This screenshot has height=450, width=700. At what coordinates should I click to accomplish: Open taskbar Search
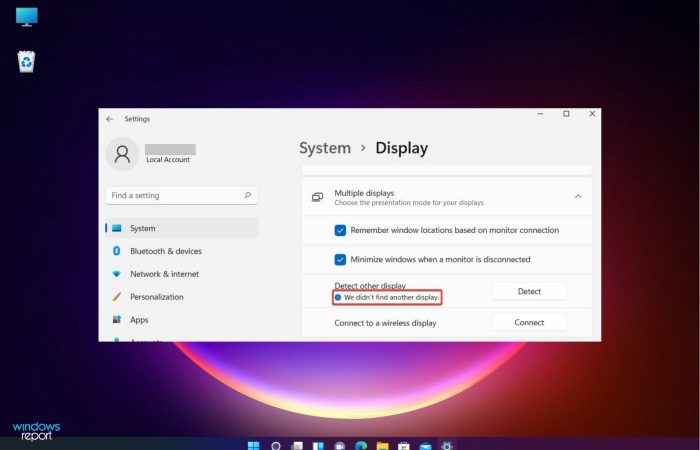(x=276, y=446)
